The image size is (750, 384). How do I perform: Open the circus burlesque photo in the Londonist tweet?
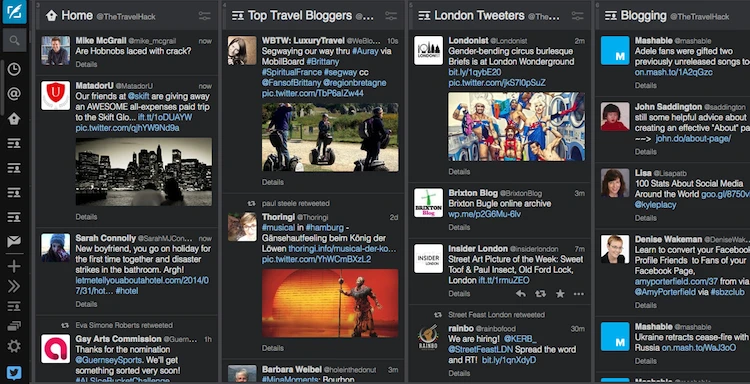point(517,127)
